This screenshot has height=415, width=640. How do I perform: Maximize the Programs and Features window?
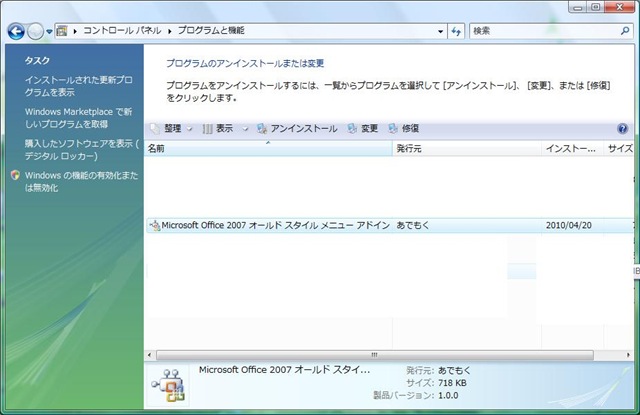pyautogui.click(x=596, y=7)
